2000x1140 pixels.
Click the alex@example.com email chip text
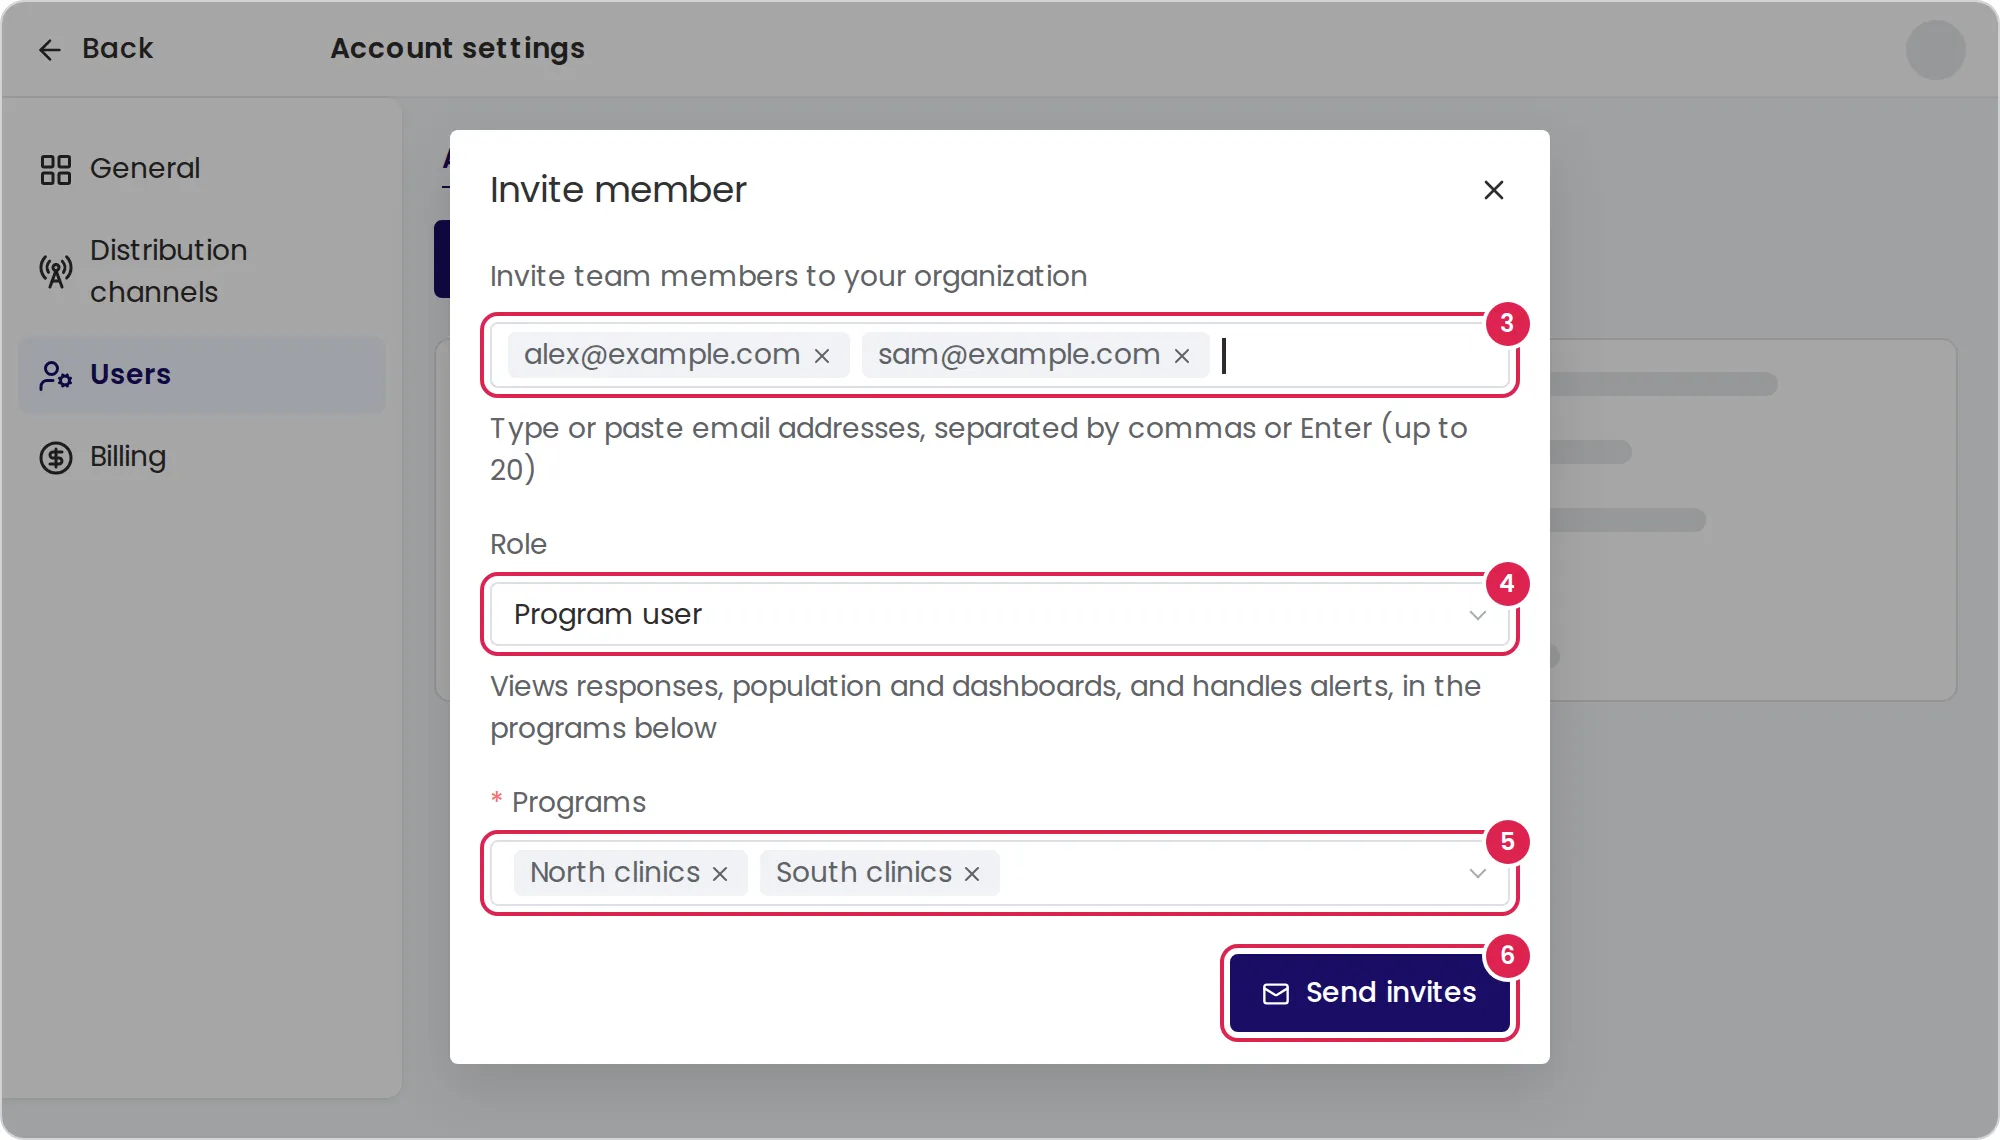662,355
